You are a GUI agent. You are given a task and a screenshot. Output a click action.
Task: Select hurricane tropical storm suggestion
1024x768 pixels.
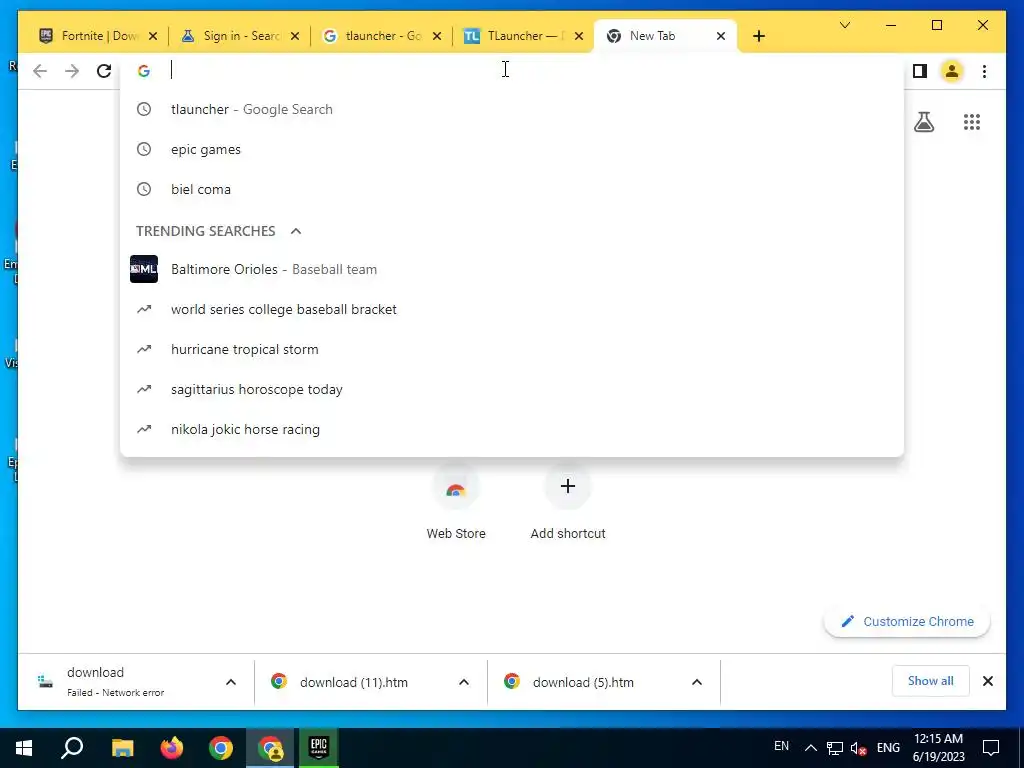(512, 349)
